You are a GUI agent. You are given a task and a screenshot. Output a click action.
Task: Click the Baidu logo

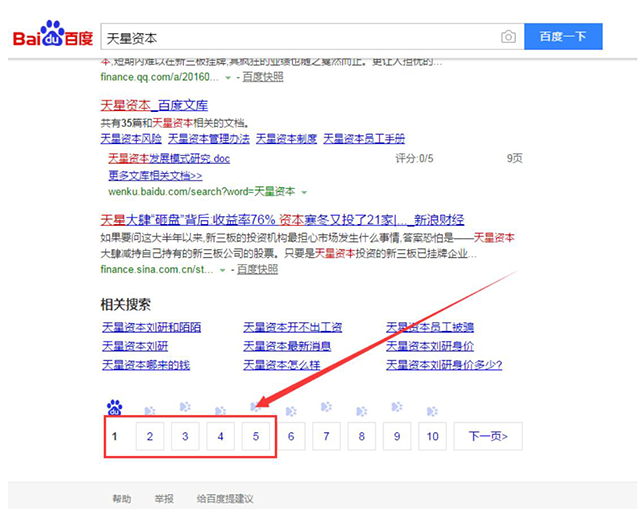click(x=52, y=36)
